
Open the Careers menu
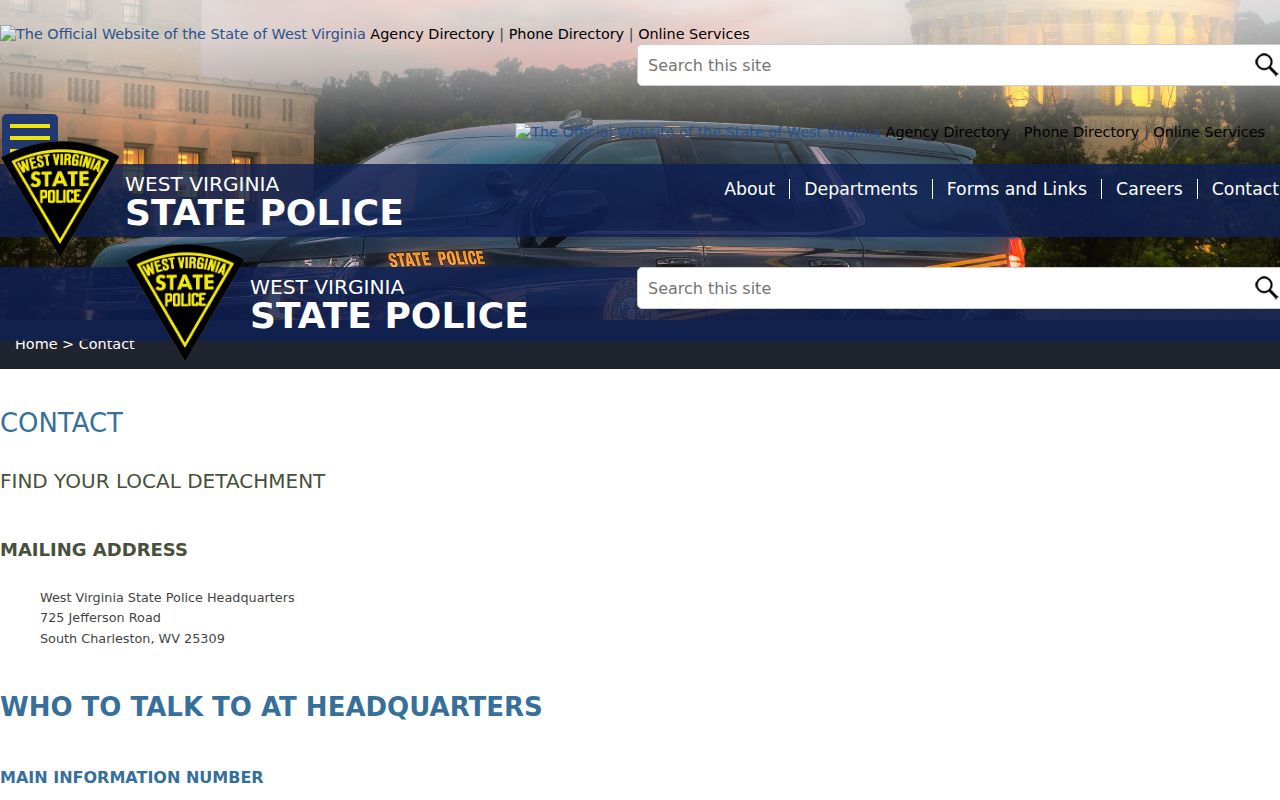(x=1149, y=189)
